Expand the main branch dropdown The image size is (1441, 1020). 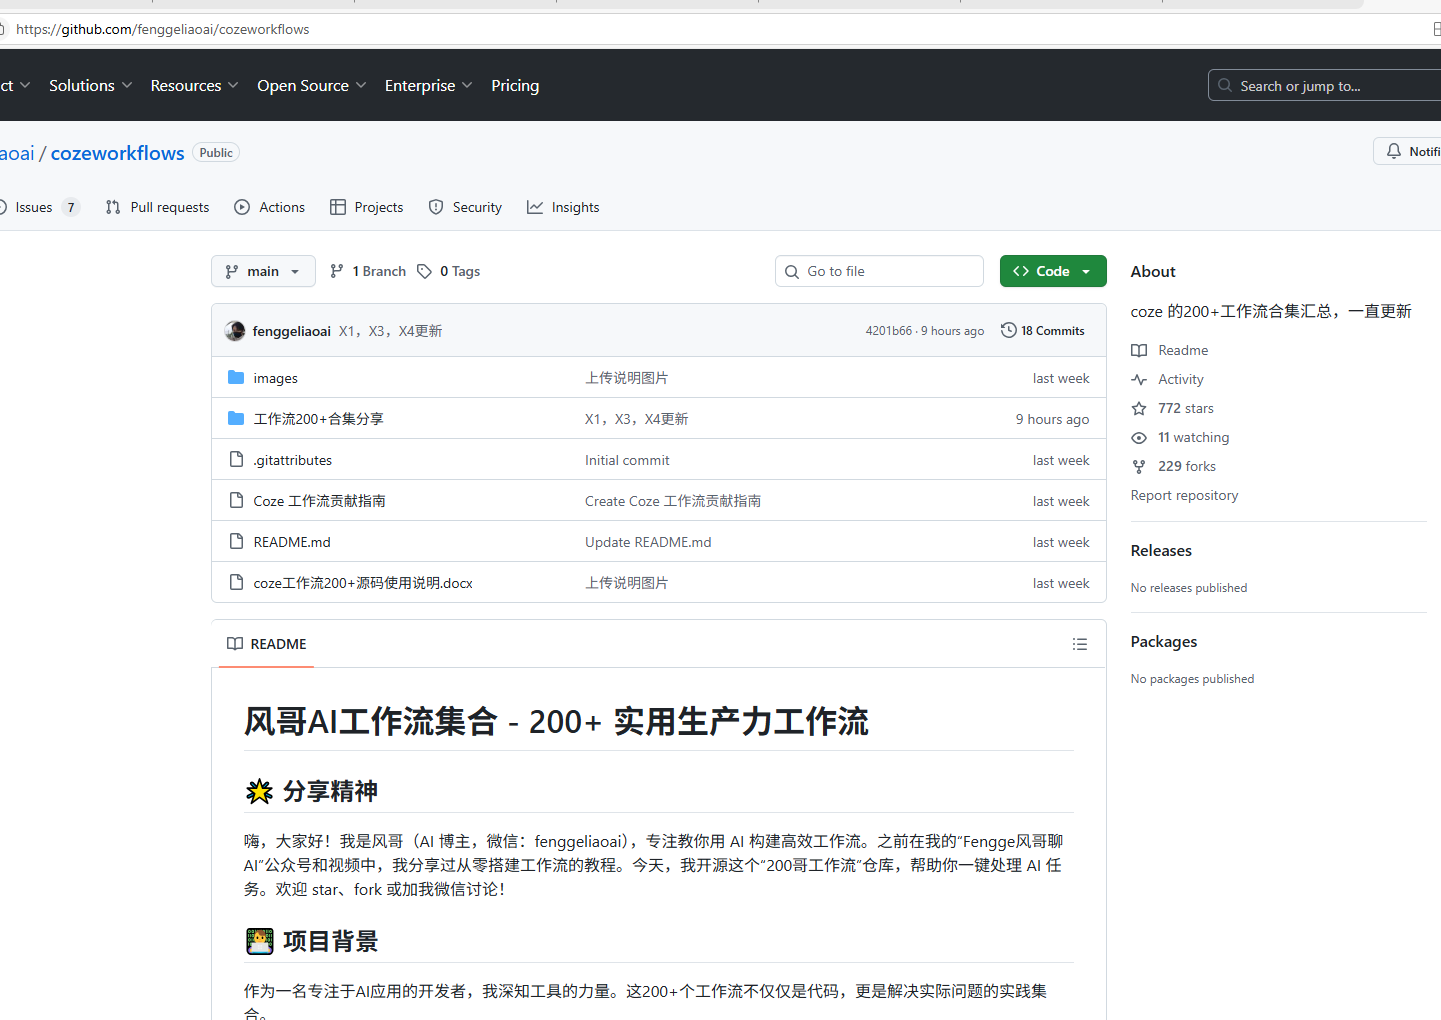263,271
